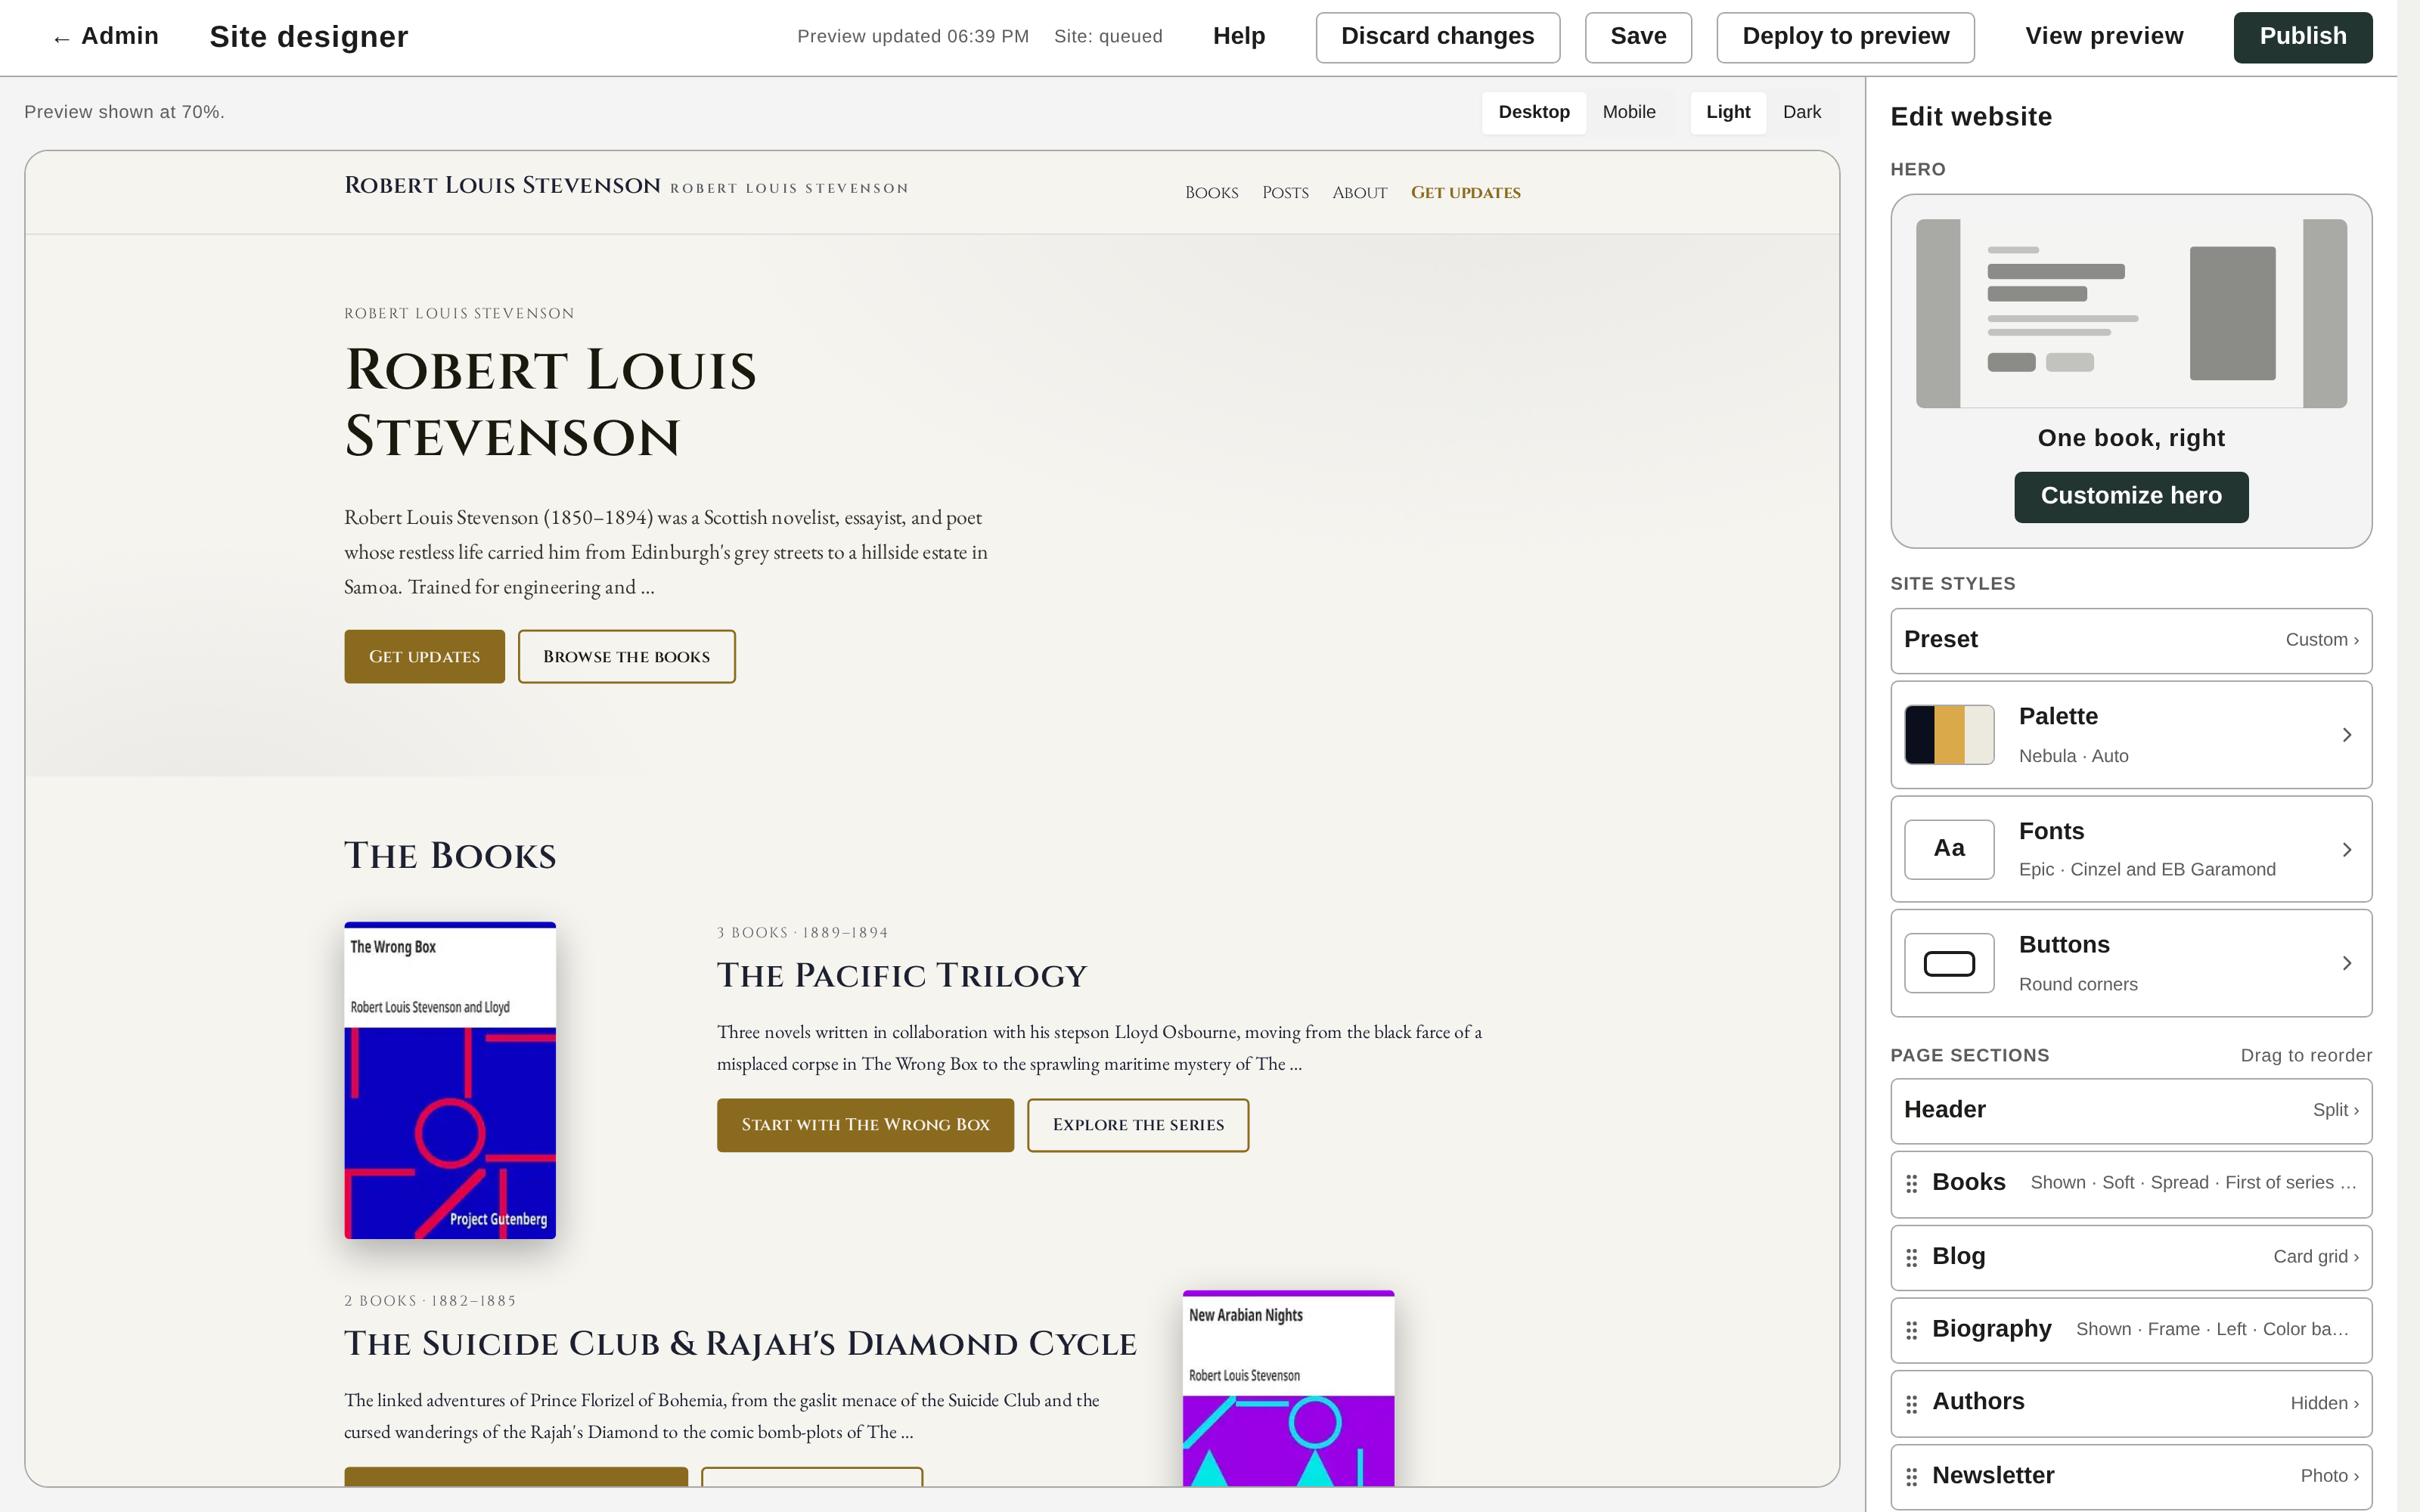
Task: Click the New Arabian Nights book cover
Action: pos(1288,1388)
